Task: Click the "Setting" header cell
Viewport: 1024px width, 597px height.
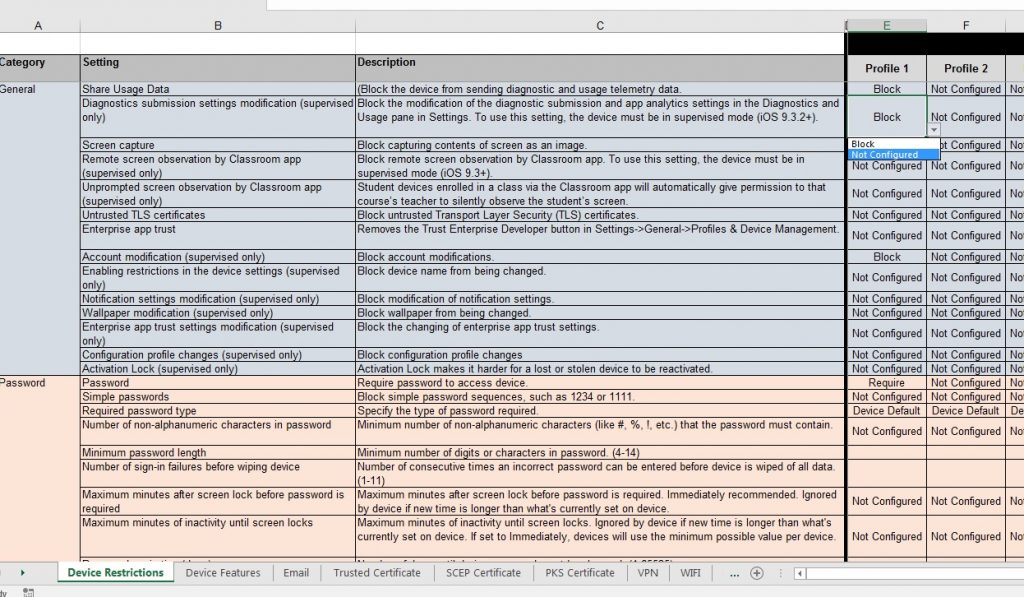Action: (x=217, y=68)
